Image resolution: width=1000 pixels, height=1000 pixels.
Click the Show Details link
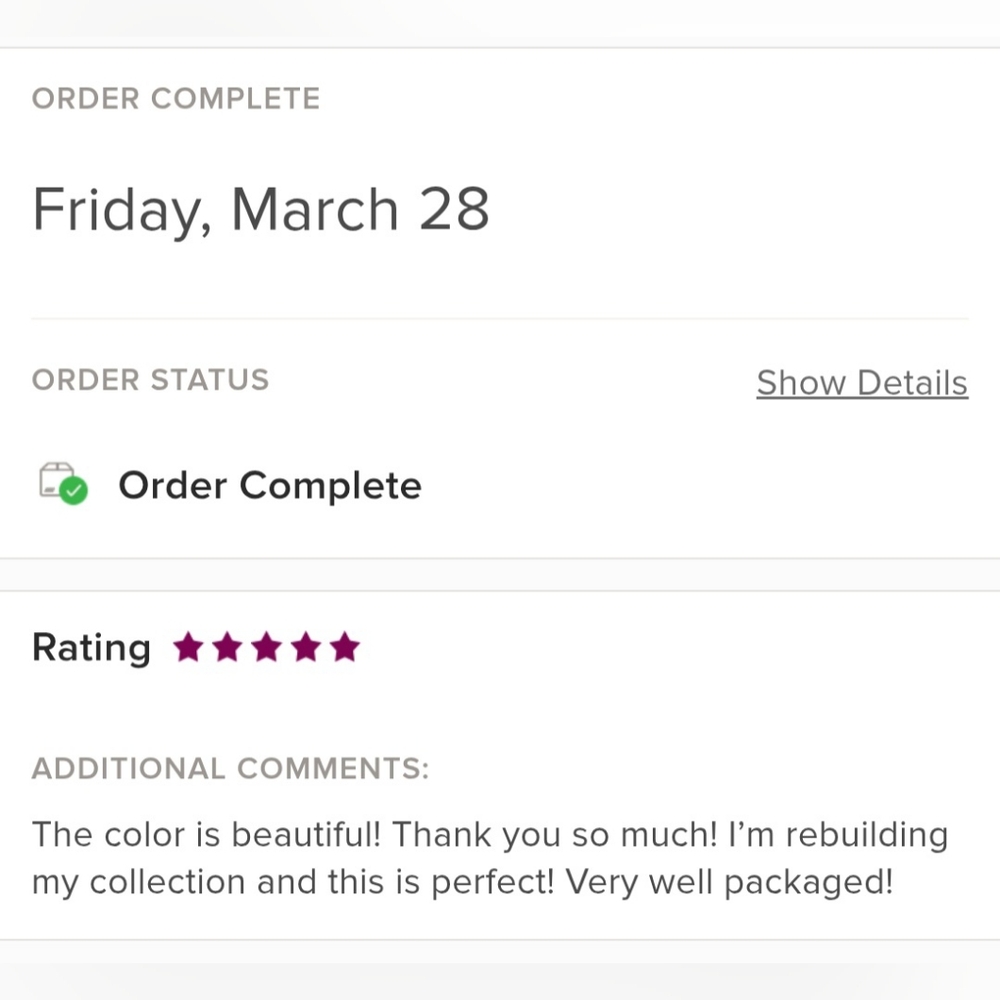861,383
